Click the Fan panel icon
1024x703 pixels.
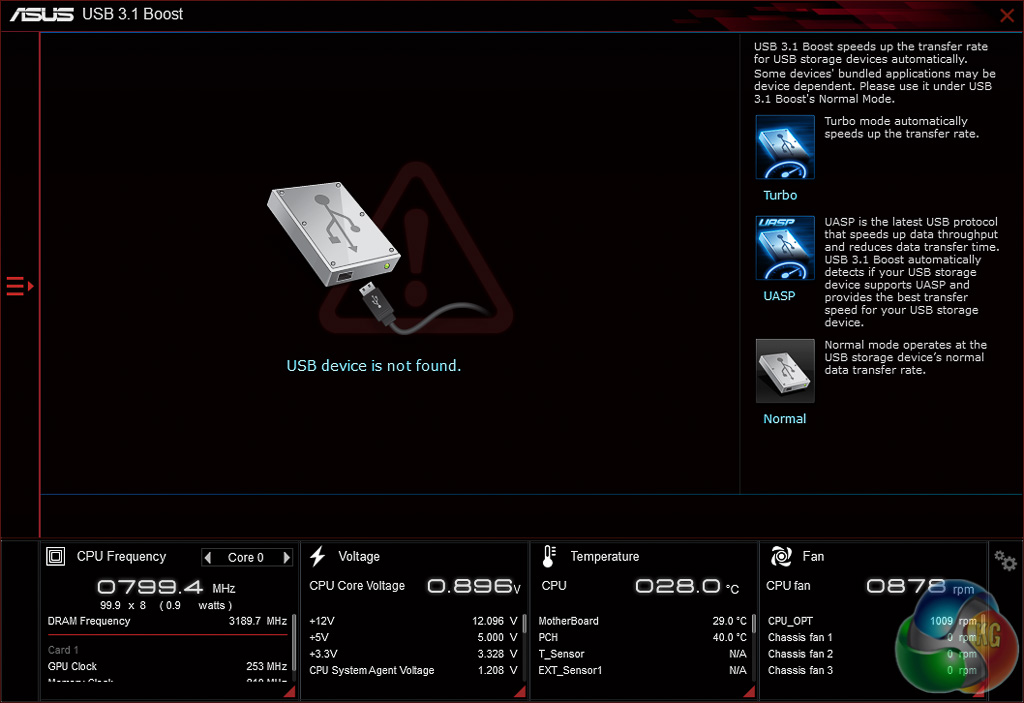(781, 557)
